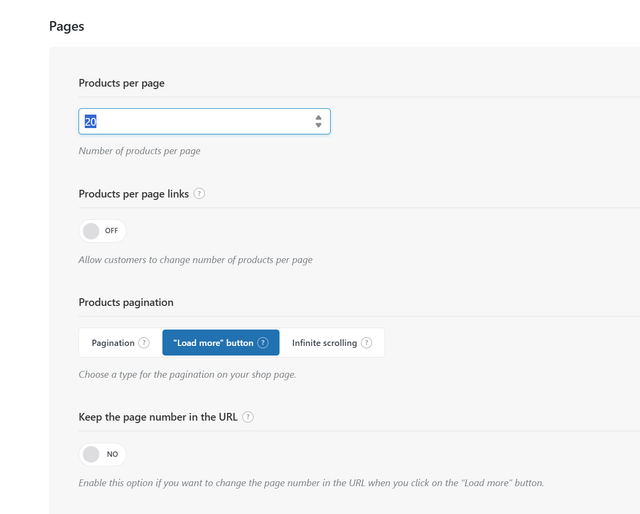Choose Infinite scrolling pagination option

tap(332, 343)
